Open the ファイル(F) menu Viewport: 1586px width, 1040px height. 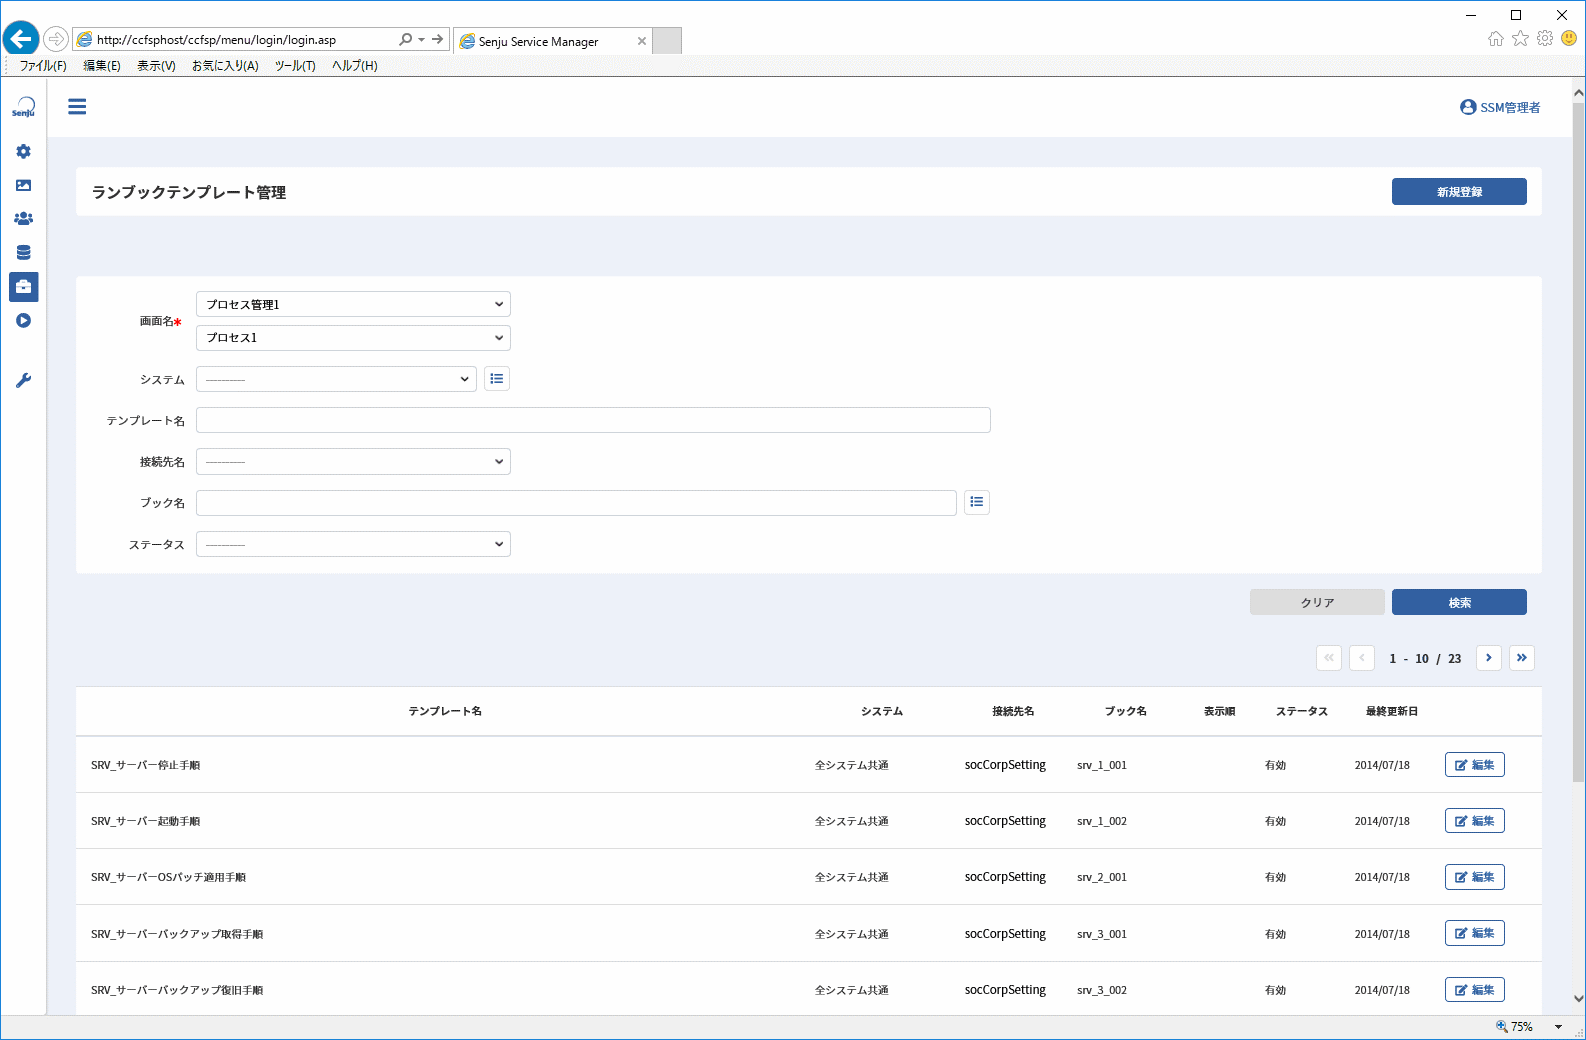pyautogui.click(x=43, y=66)
